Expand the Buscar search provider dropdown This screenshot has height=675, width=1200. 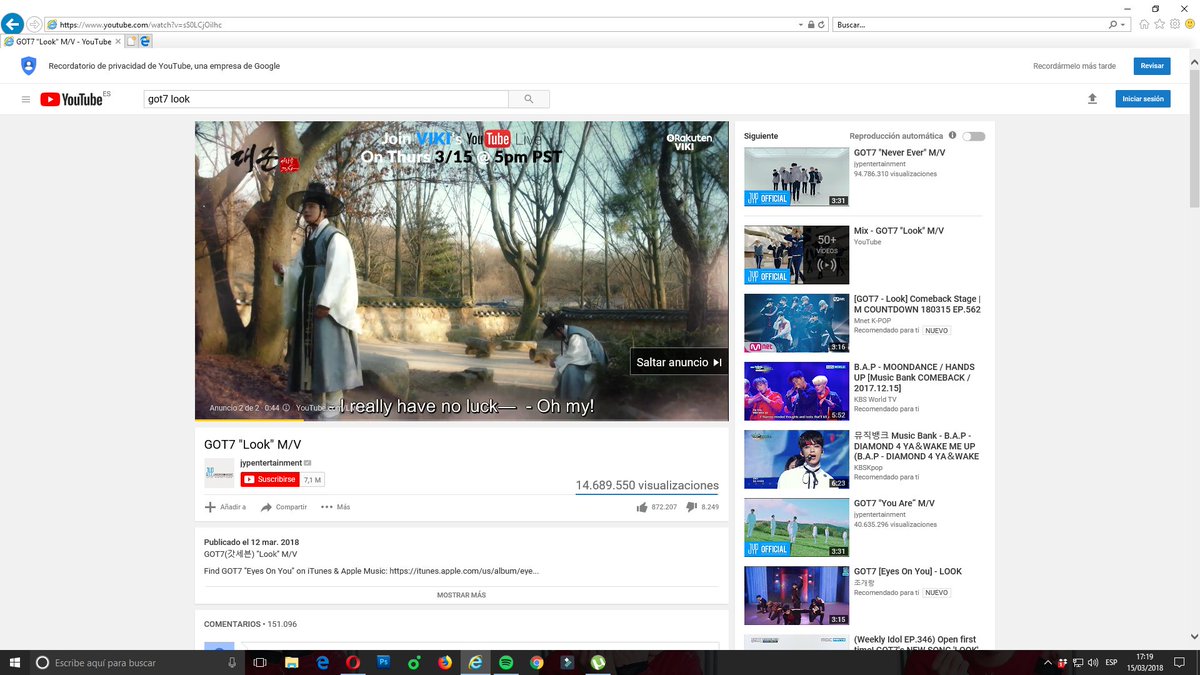(1123, 24)
